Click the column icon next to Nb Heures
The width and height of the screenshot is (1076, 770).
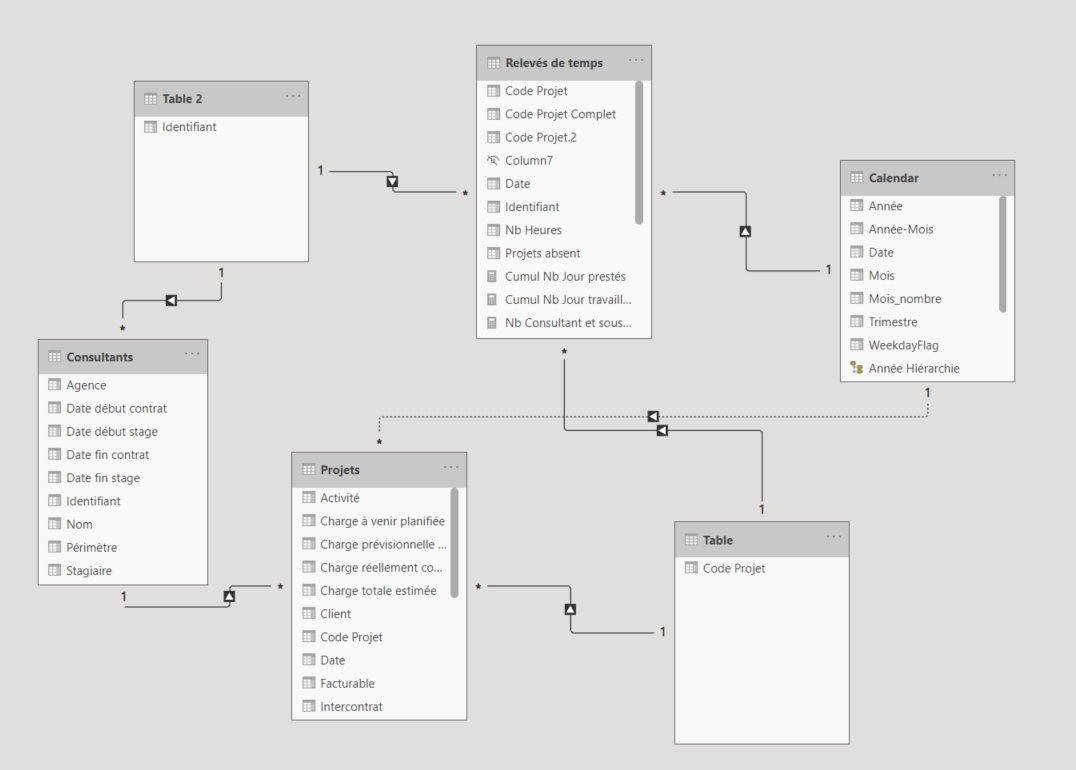(493, 230)
